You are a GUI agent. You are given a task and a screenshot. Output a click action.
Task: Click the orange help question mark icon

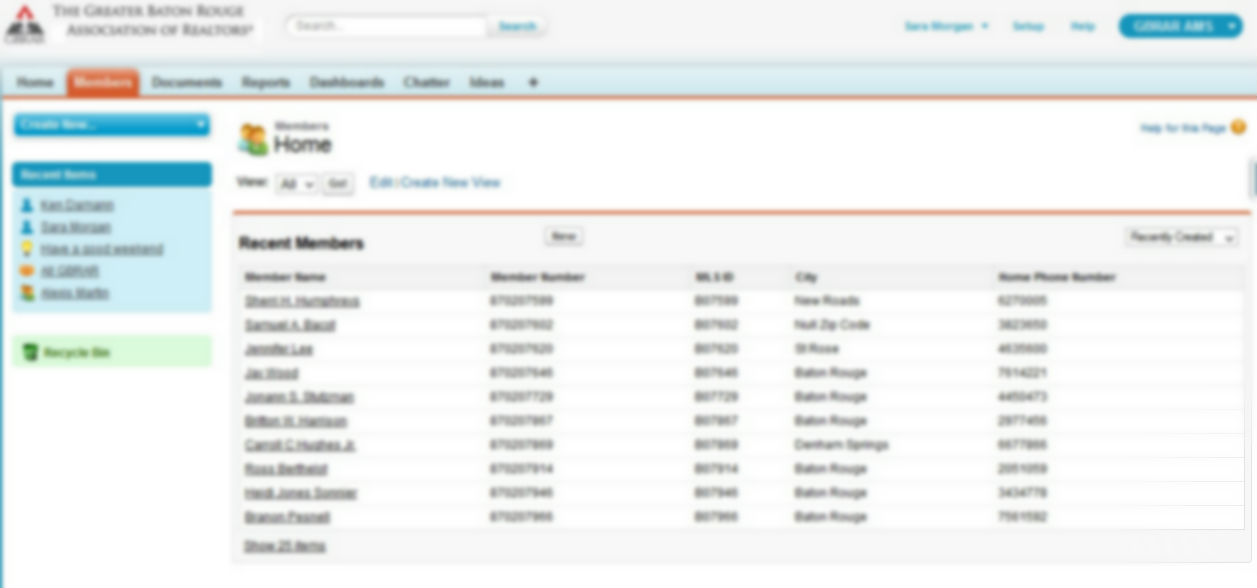pos(1238,128)
